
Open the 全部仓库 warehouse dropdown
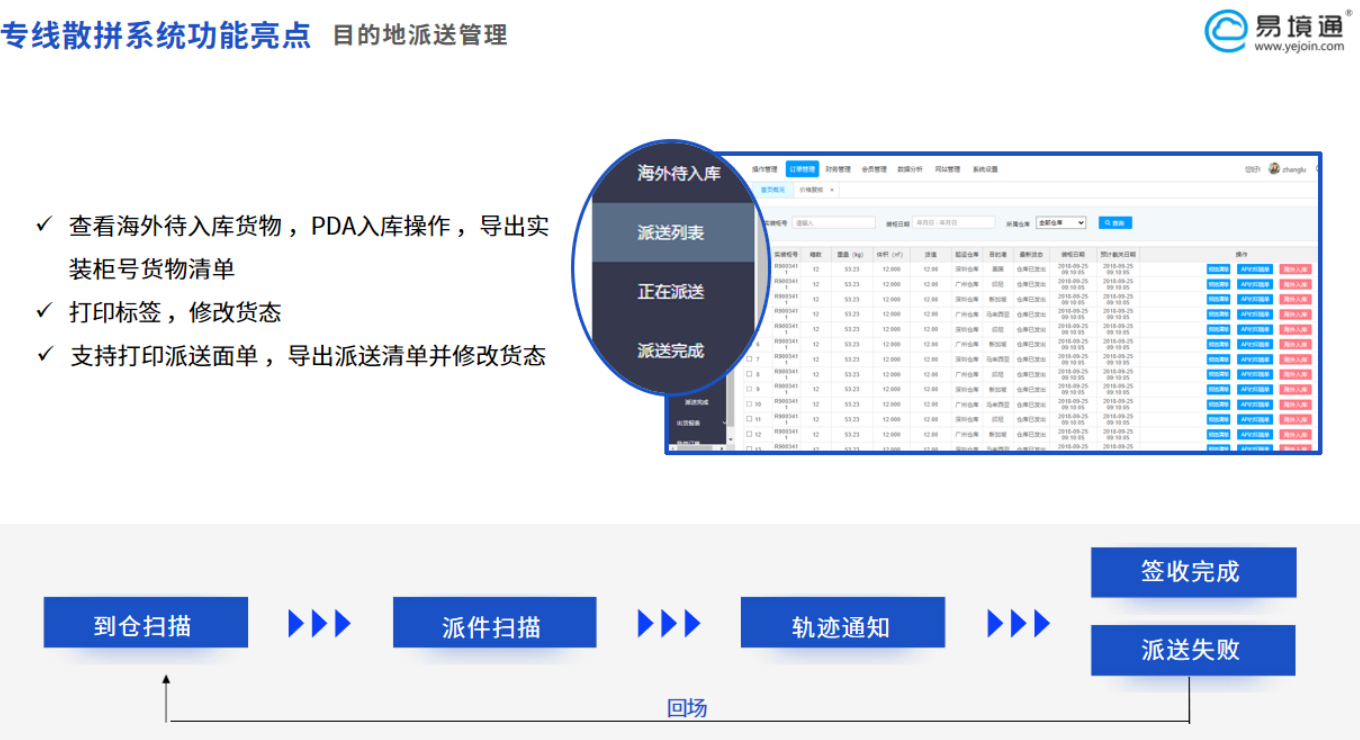(1060, 223)
